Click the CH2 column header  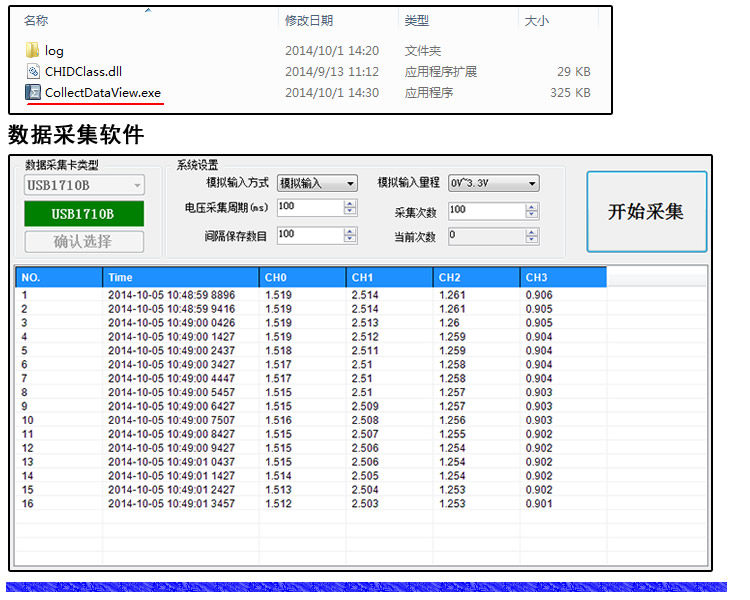click(x=476, y=278)
